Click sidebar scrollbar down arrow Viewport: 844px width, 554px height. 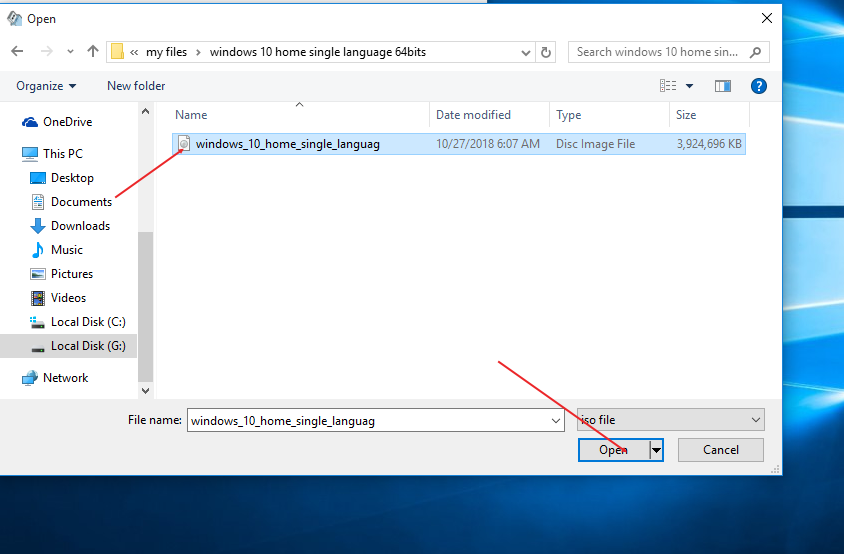(x=145, y=391)
